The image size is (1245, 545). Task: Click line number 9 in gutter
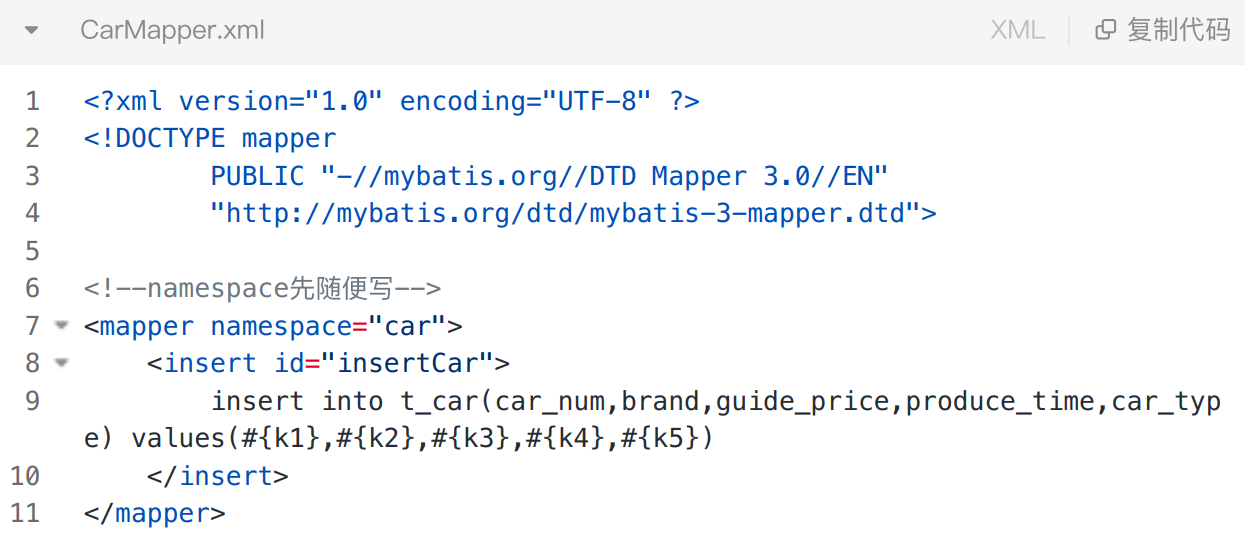pyautogui.click(x=32, y=401)
